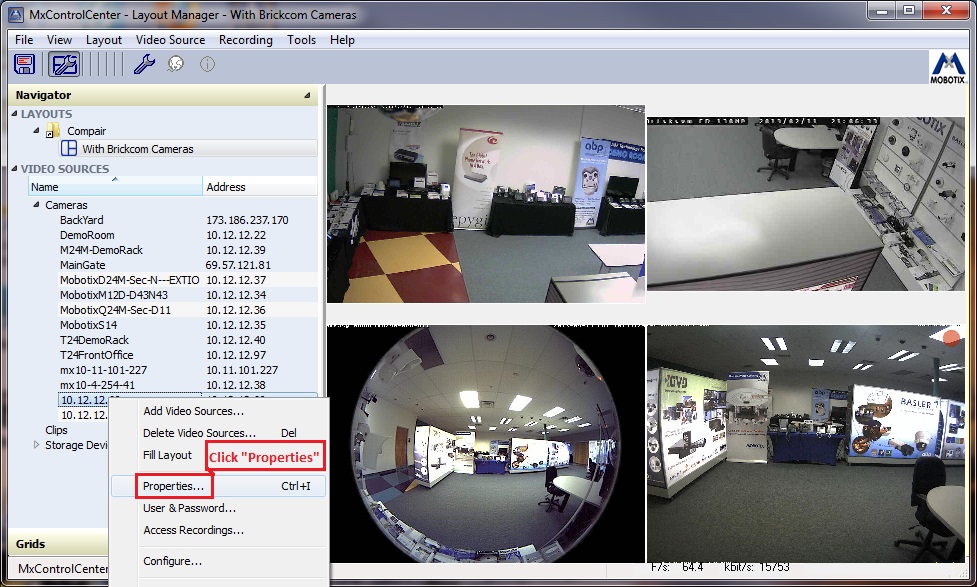Select the top-right overhead desk camera view
Viewport: 977px width, 587px height.
click(806, 204)
